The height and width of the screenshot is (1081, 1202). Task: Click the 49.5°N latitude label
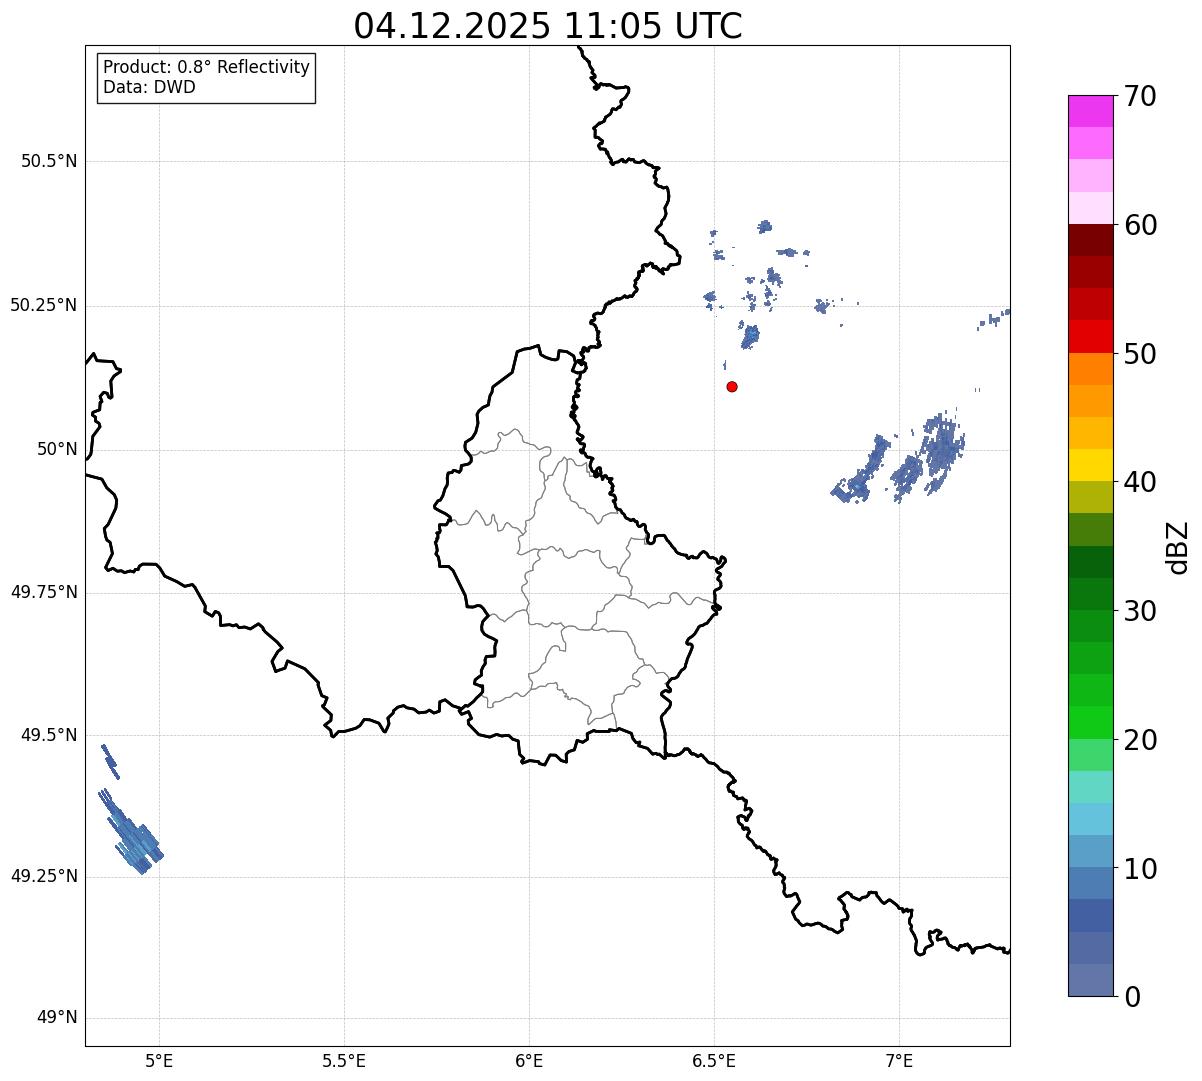click(x=49, y=735)
